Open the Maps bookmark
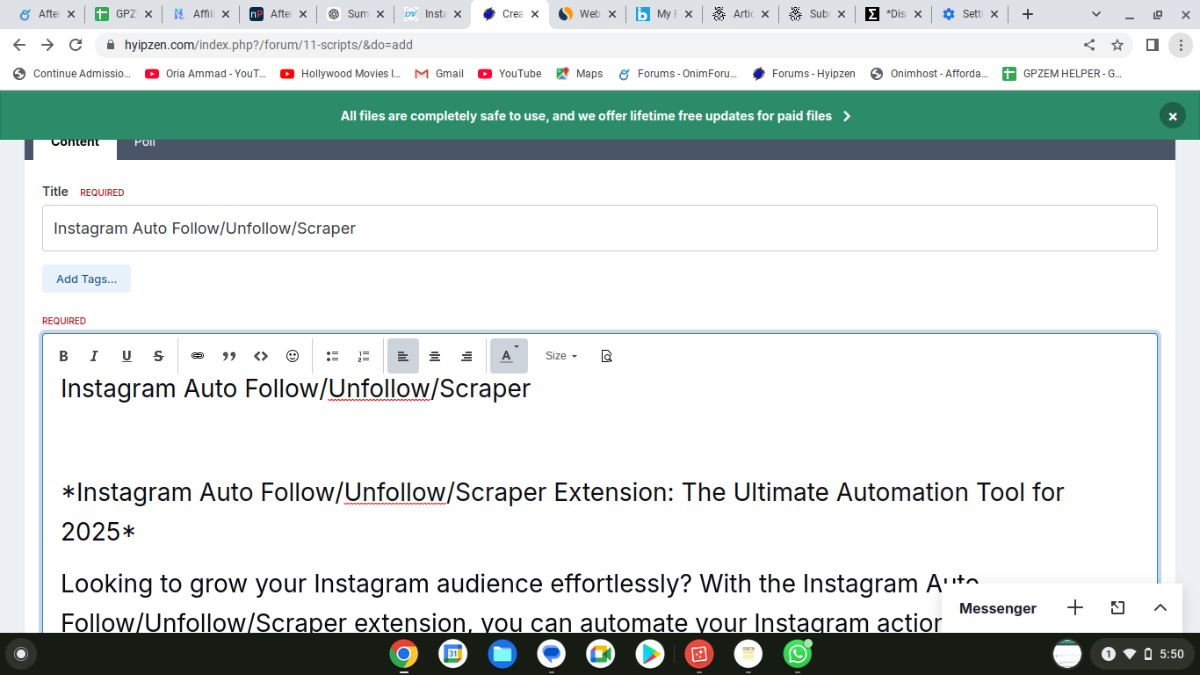This screenshot has width=1200, height=675. click(580, 74)
